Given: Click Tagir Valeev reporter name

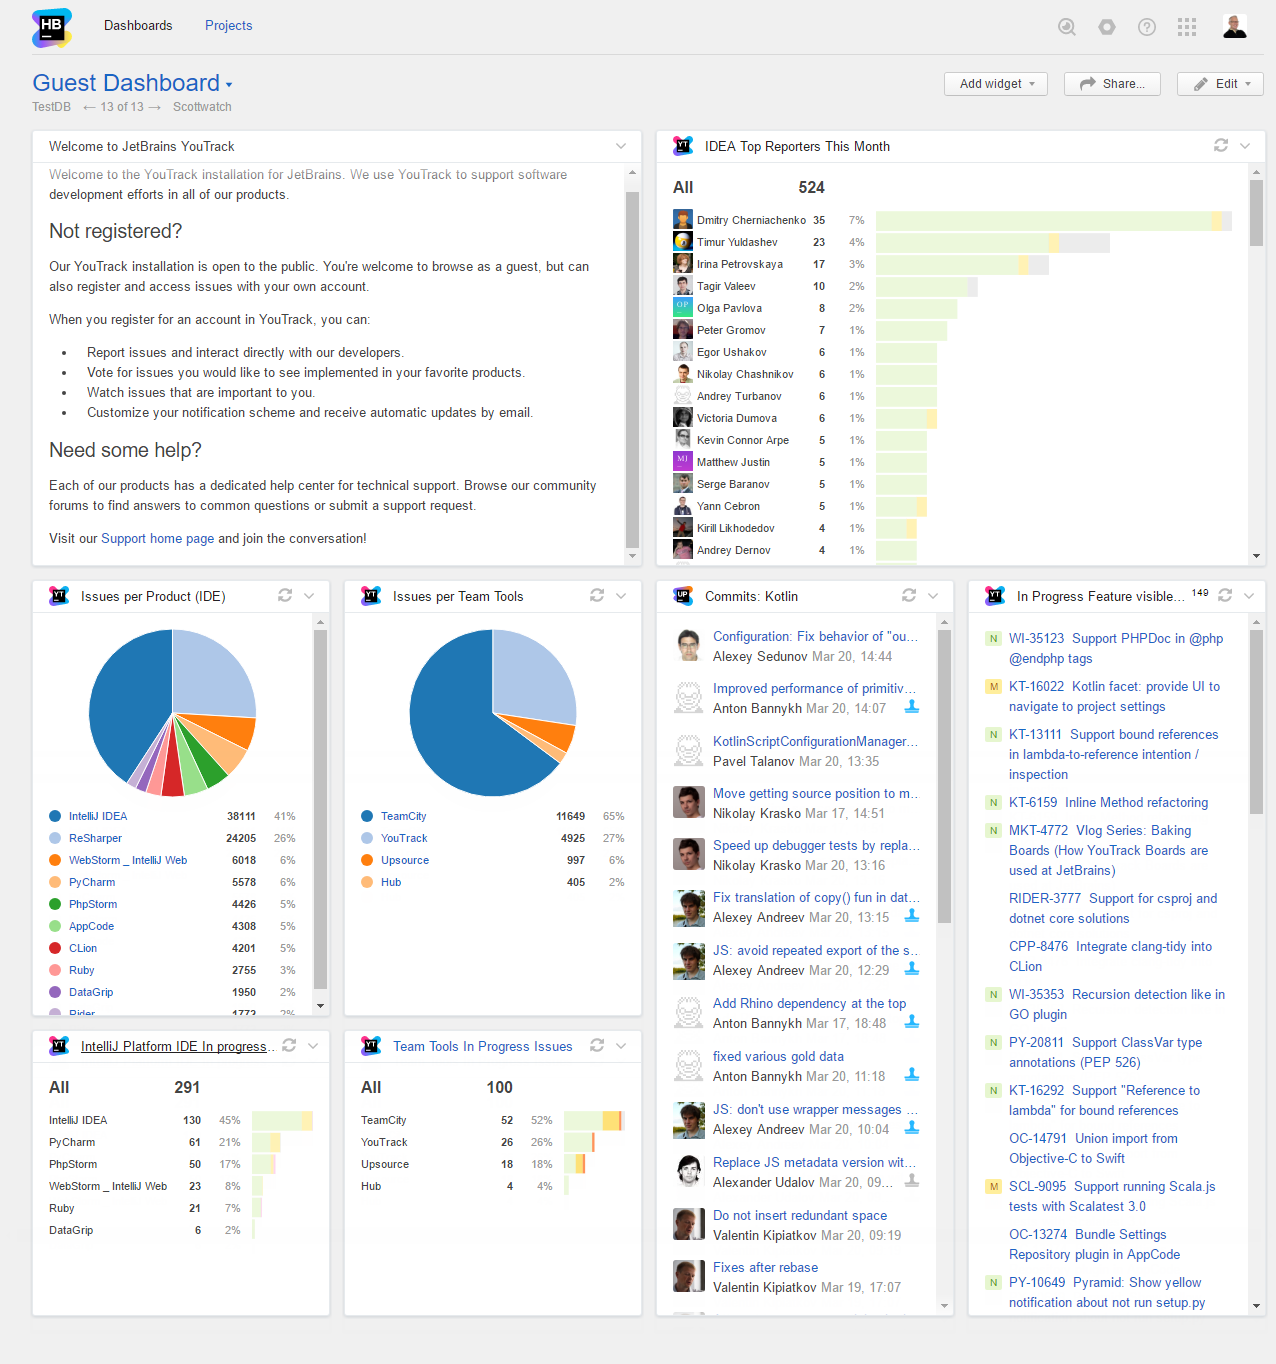Looking at the screenshot, I should point(726,286).
